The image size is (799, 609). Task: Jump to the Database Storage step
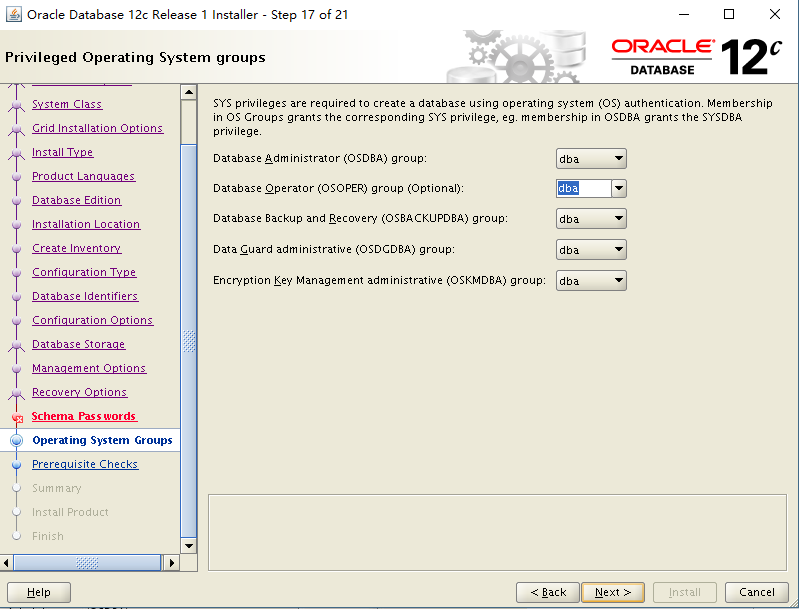pos(78,344)
